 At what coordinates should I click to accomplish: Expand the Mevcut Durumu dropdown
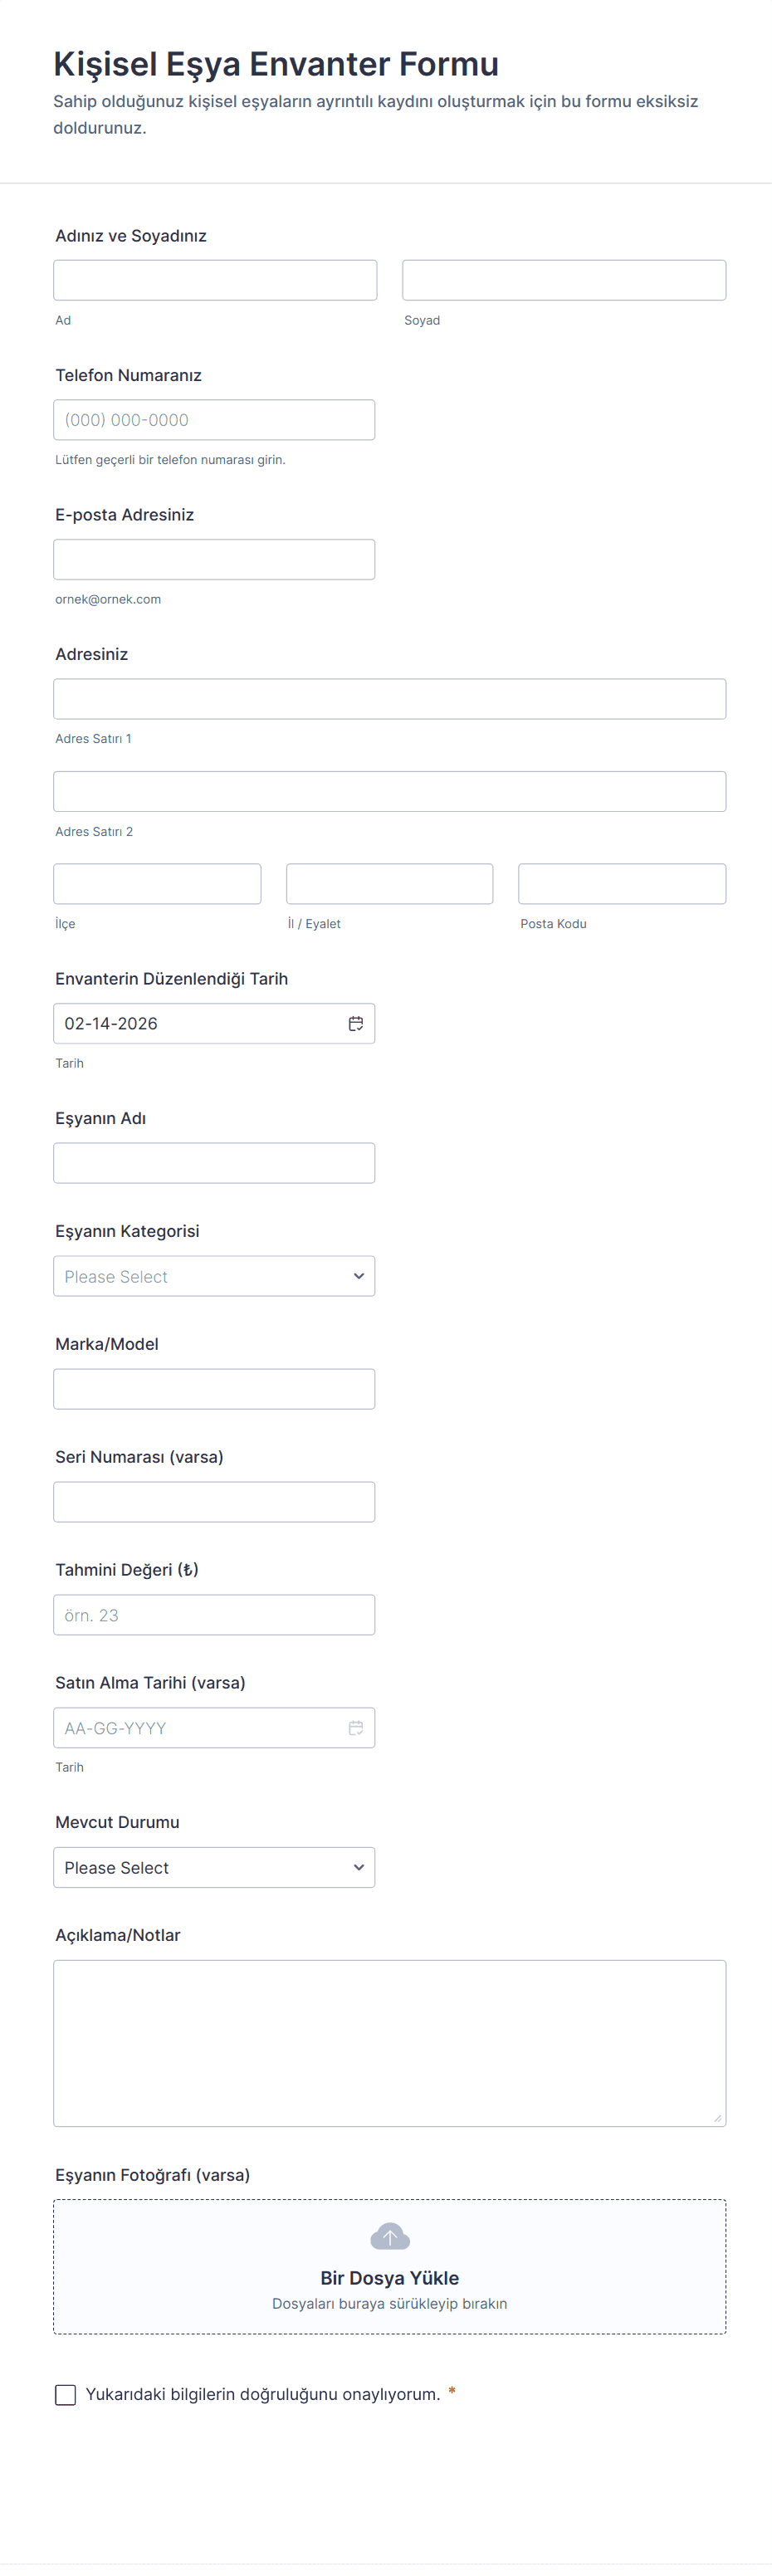(214, 1867)
